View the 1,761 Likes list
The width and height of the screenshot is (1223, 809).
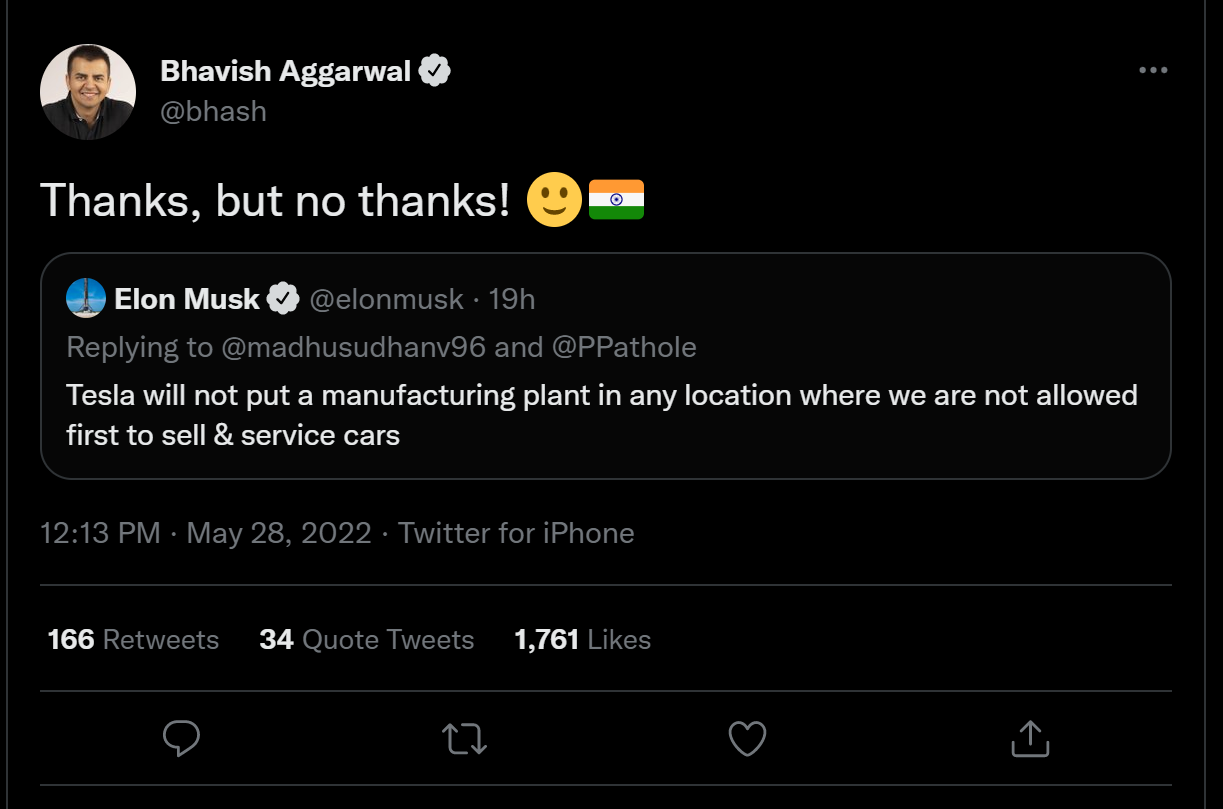[582, 640]
